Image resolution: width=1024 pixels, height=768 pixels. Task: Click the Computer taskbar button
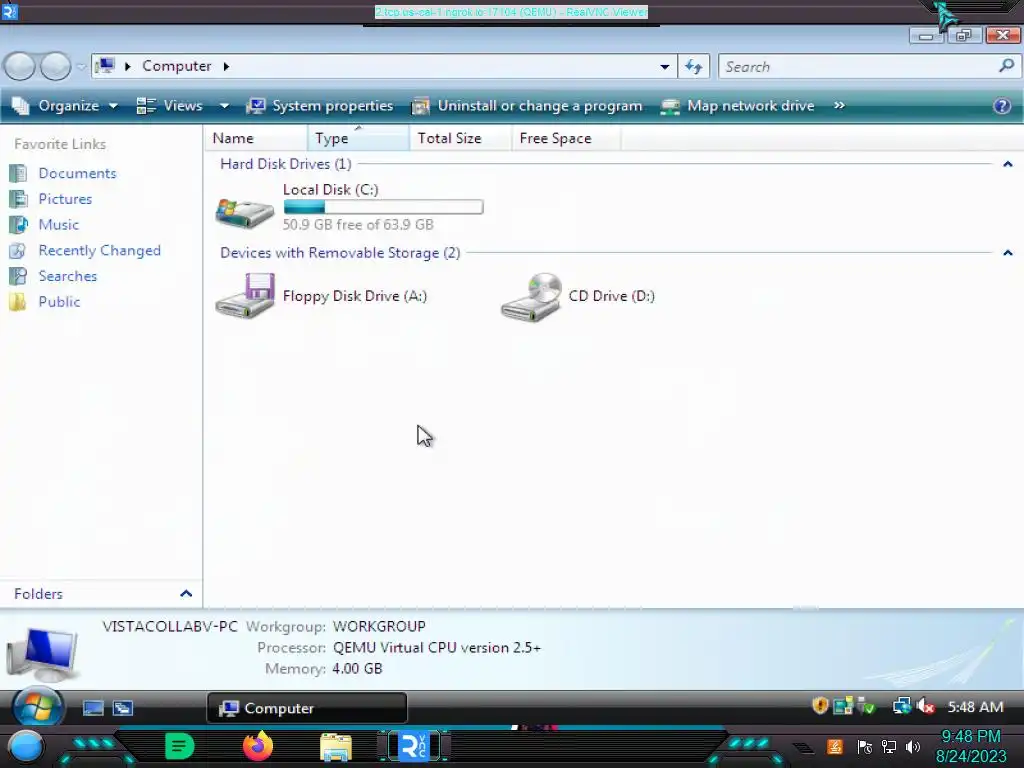[307, 709]
